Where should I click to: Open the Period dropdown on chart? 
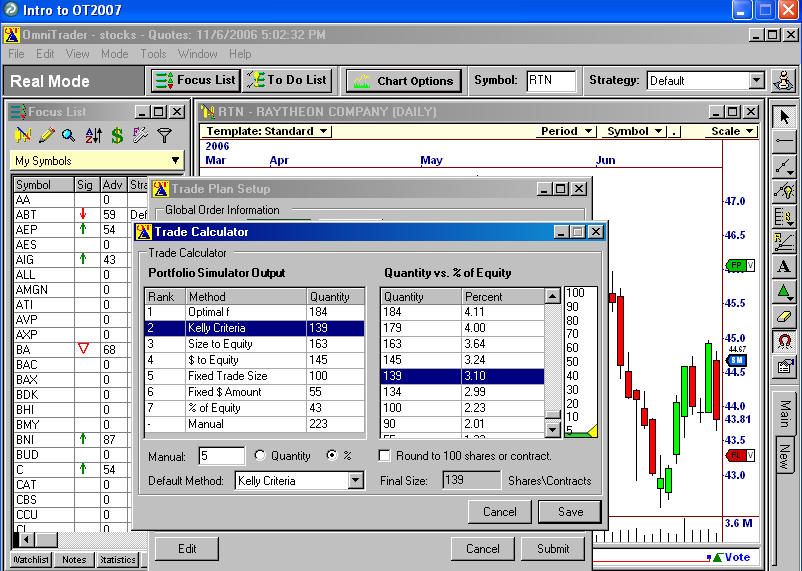pos(567,131)
